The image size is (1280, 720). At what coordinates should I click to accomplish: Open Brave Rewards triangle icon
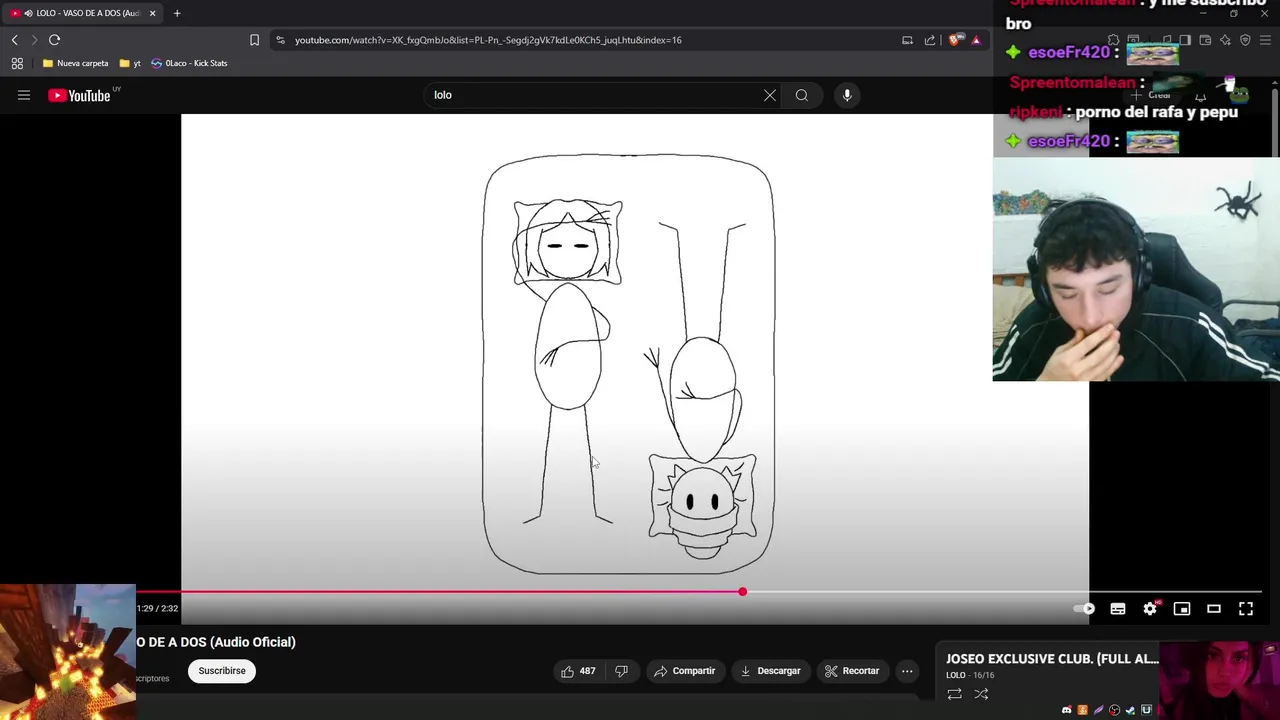pyautogui.click(x=976, y=40)
